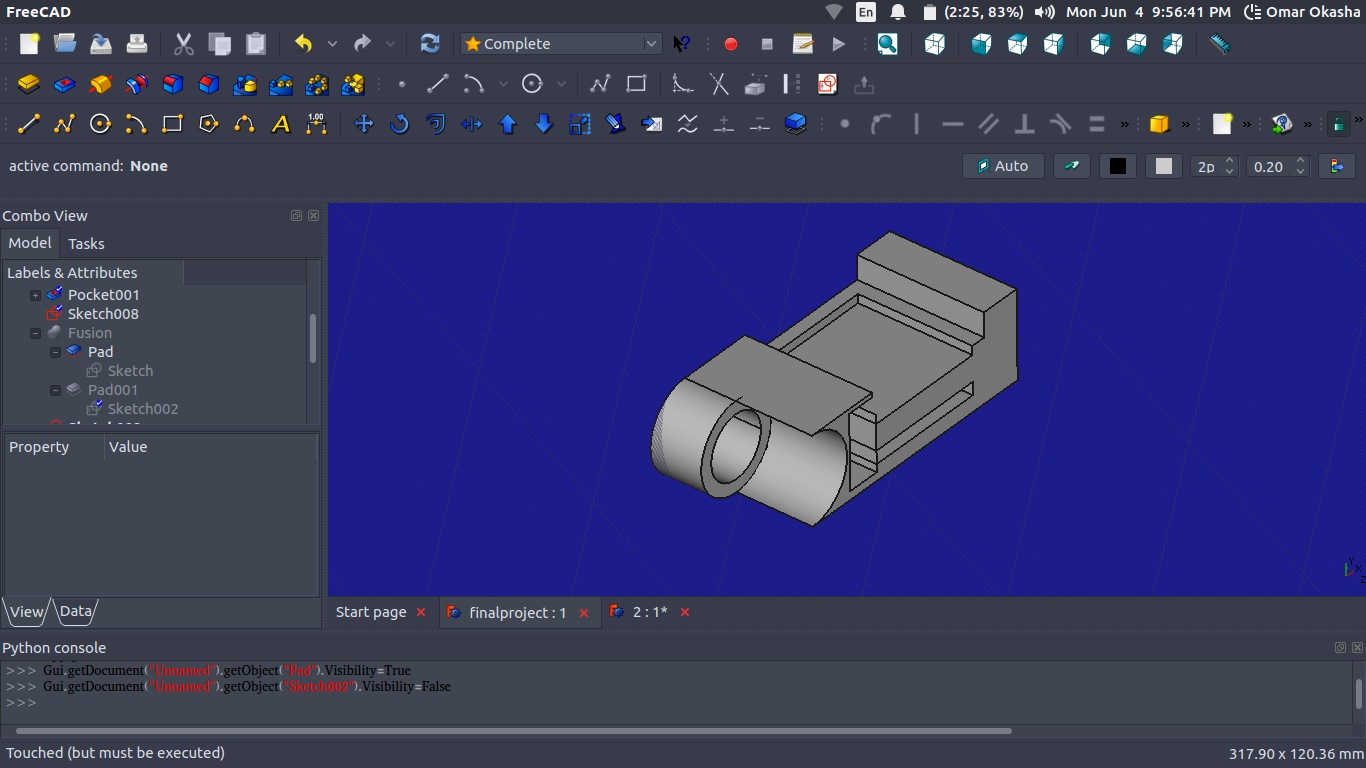Select the Groove feature tool
The height and width of the screenshot is (768, 1366).
[x=137, y=84]
